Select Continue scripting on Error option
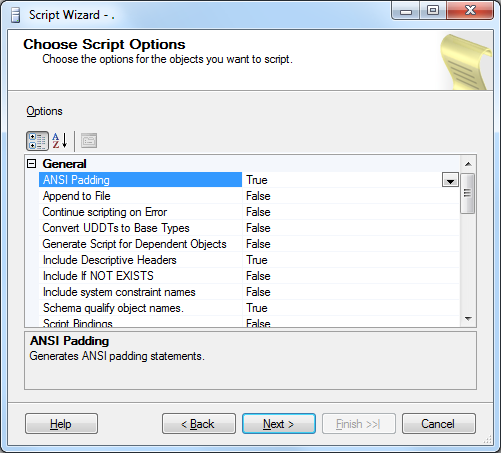This screenshot has height=453, width=501. click(x=140, y=212)
